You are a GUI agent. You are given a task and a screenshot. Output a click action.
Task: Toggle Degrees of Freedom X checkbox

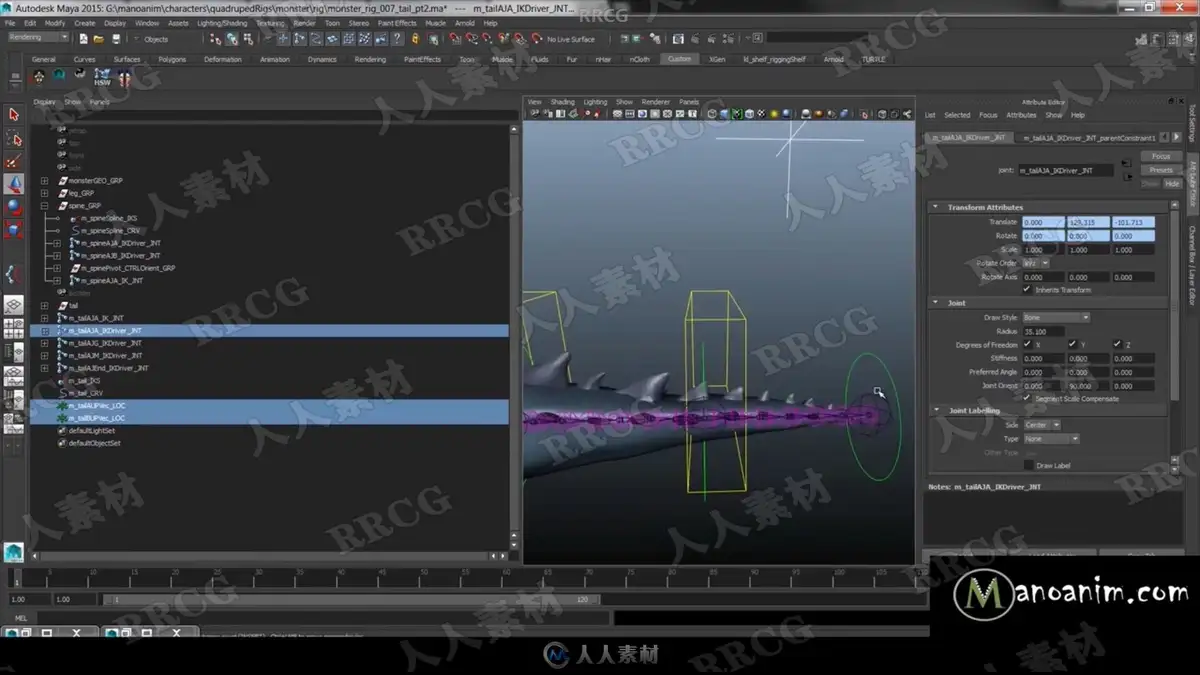[x=1026, y=345]
